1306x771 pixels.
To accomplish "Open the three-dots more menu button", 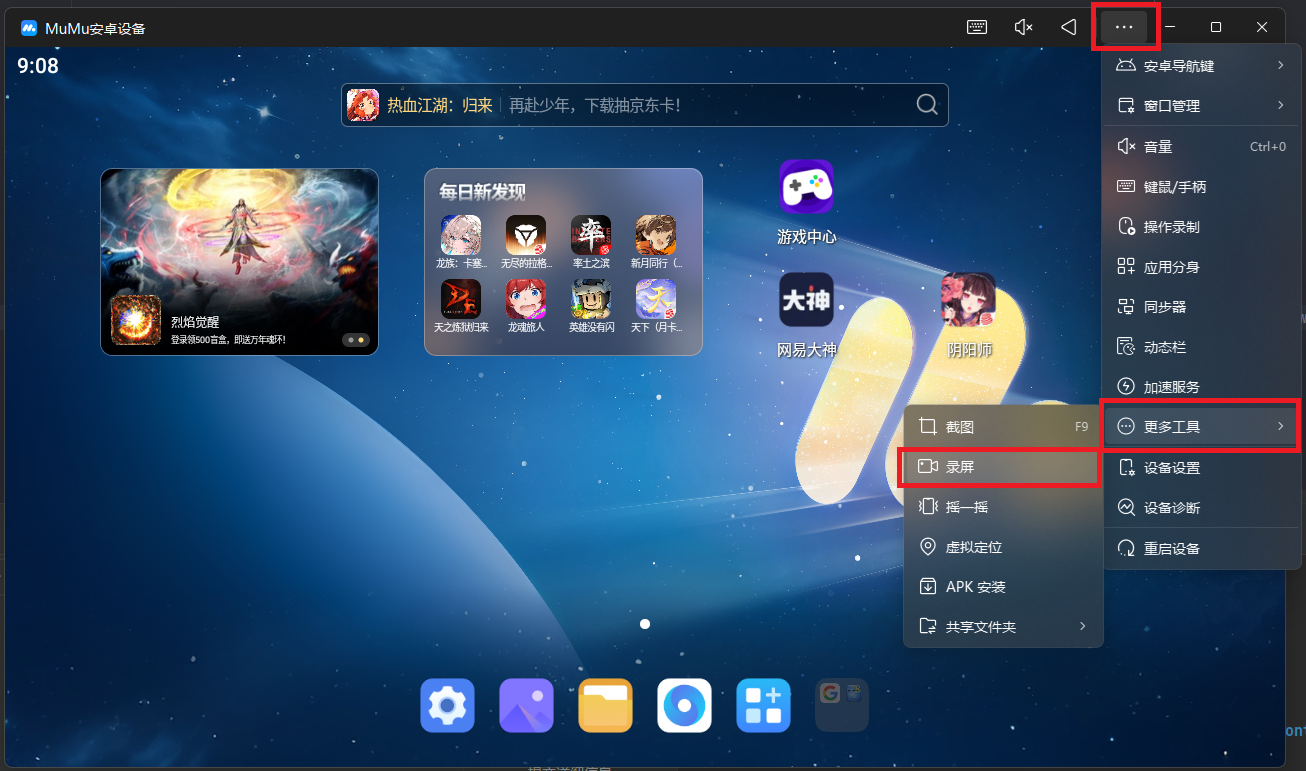I will coord(1124,27).
